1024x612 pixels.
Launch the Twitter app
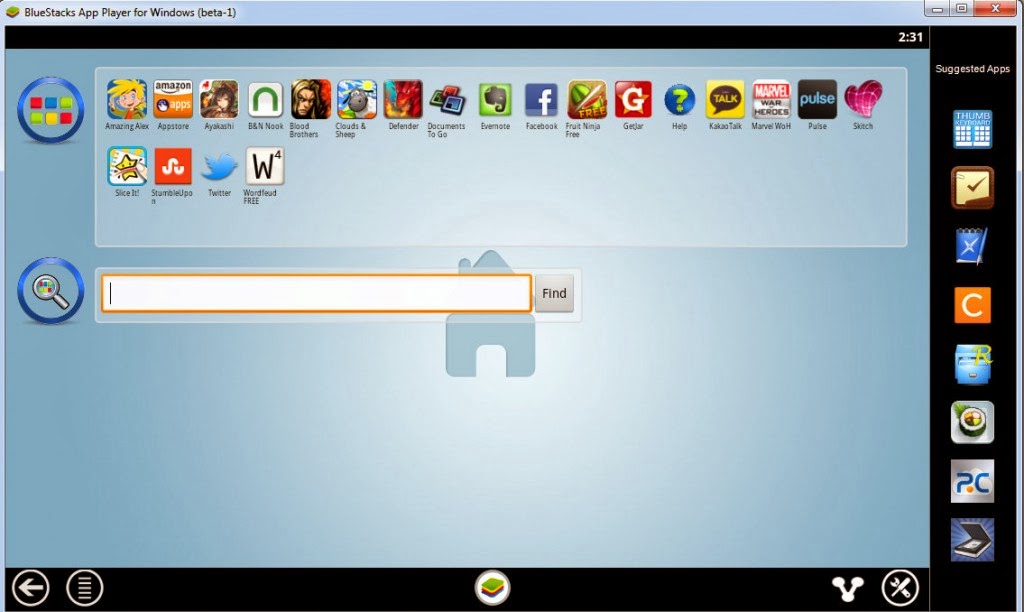[x=219, y=167]
